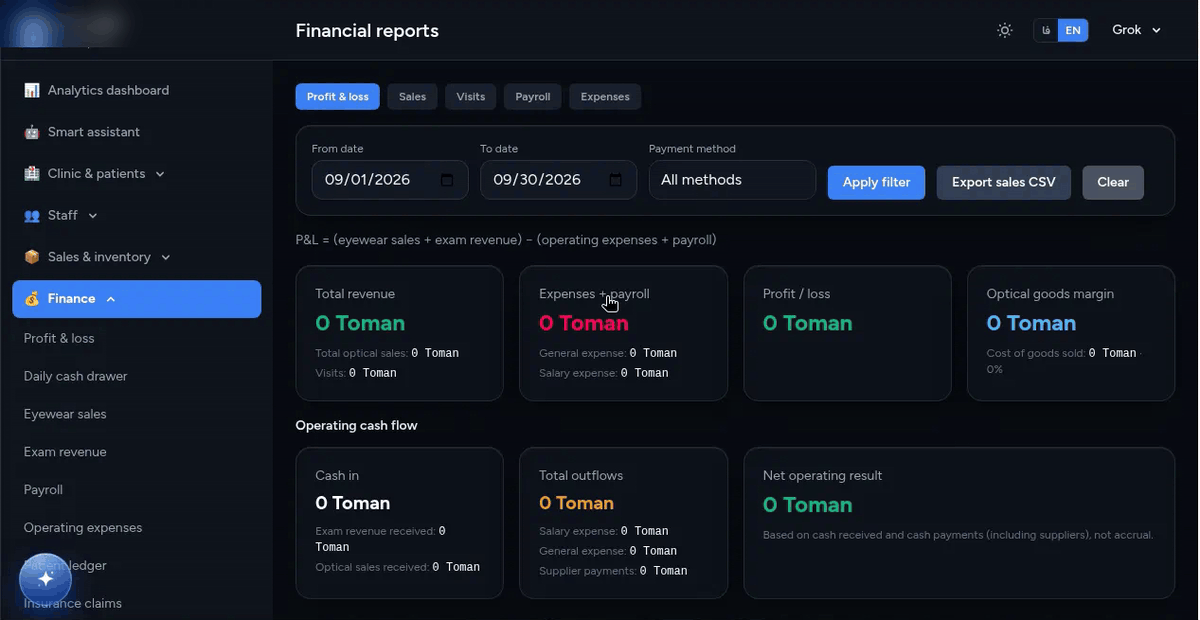
Task: Click Export sales CSV button
Action: coord(1003,182)
